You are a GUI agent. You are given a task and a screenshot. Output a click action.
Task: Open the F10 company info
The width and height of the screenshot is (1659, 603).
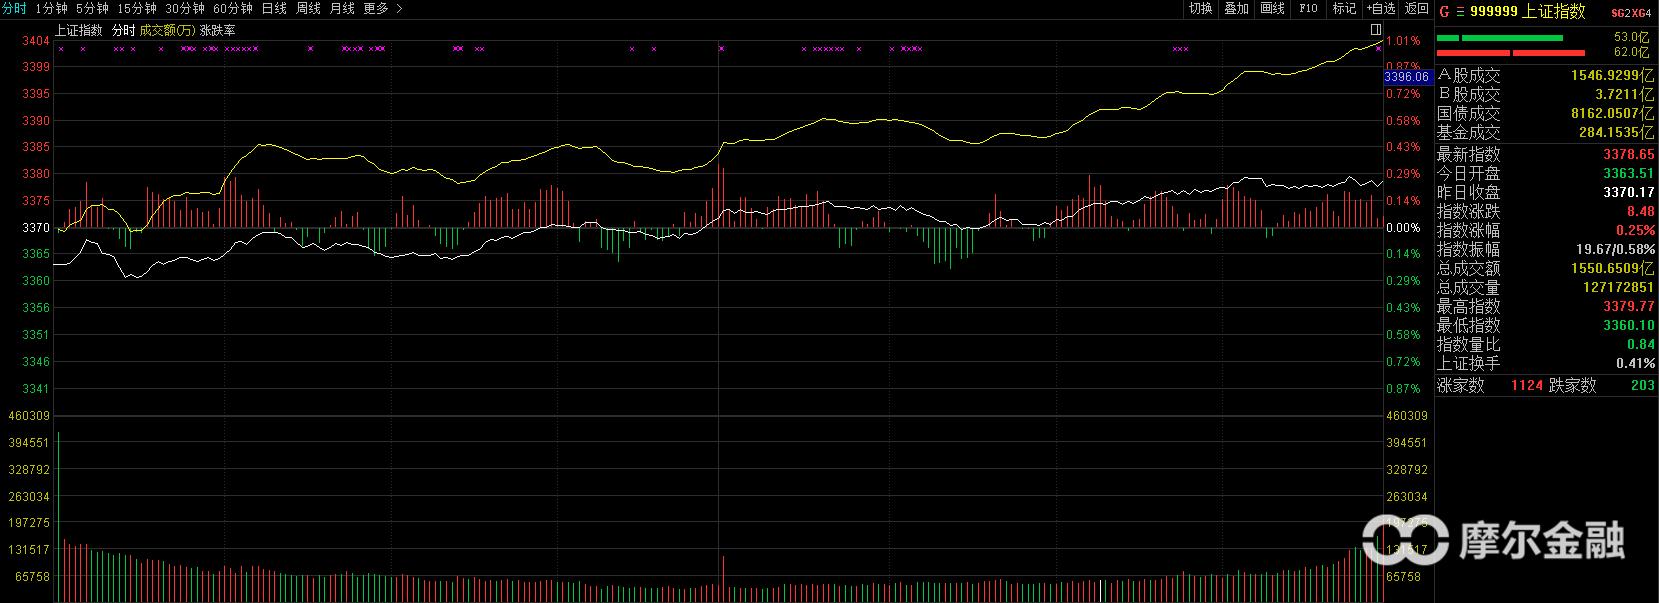pyautogui.click(x=1308, y=8)
